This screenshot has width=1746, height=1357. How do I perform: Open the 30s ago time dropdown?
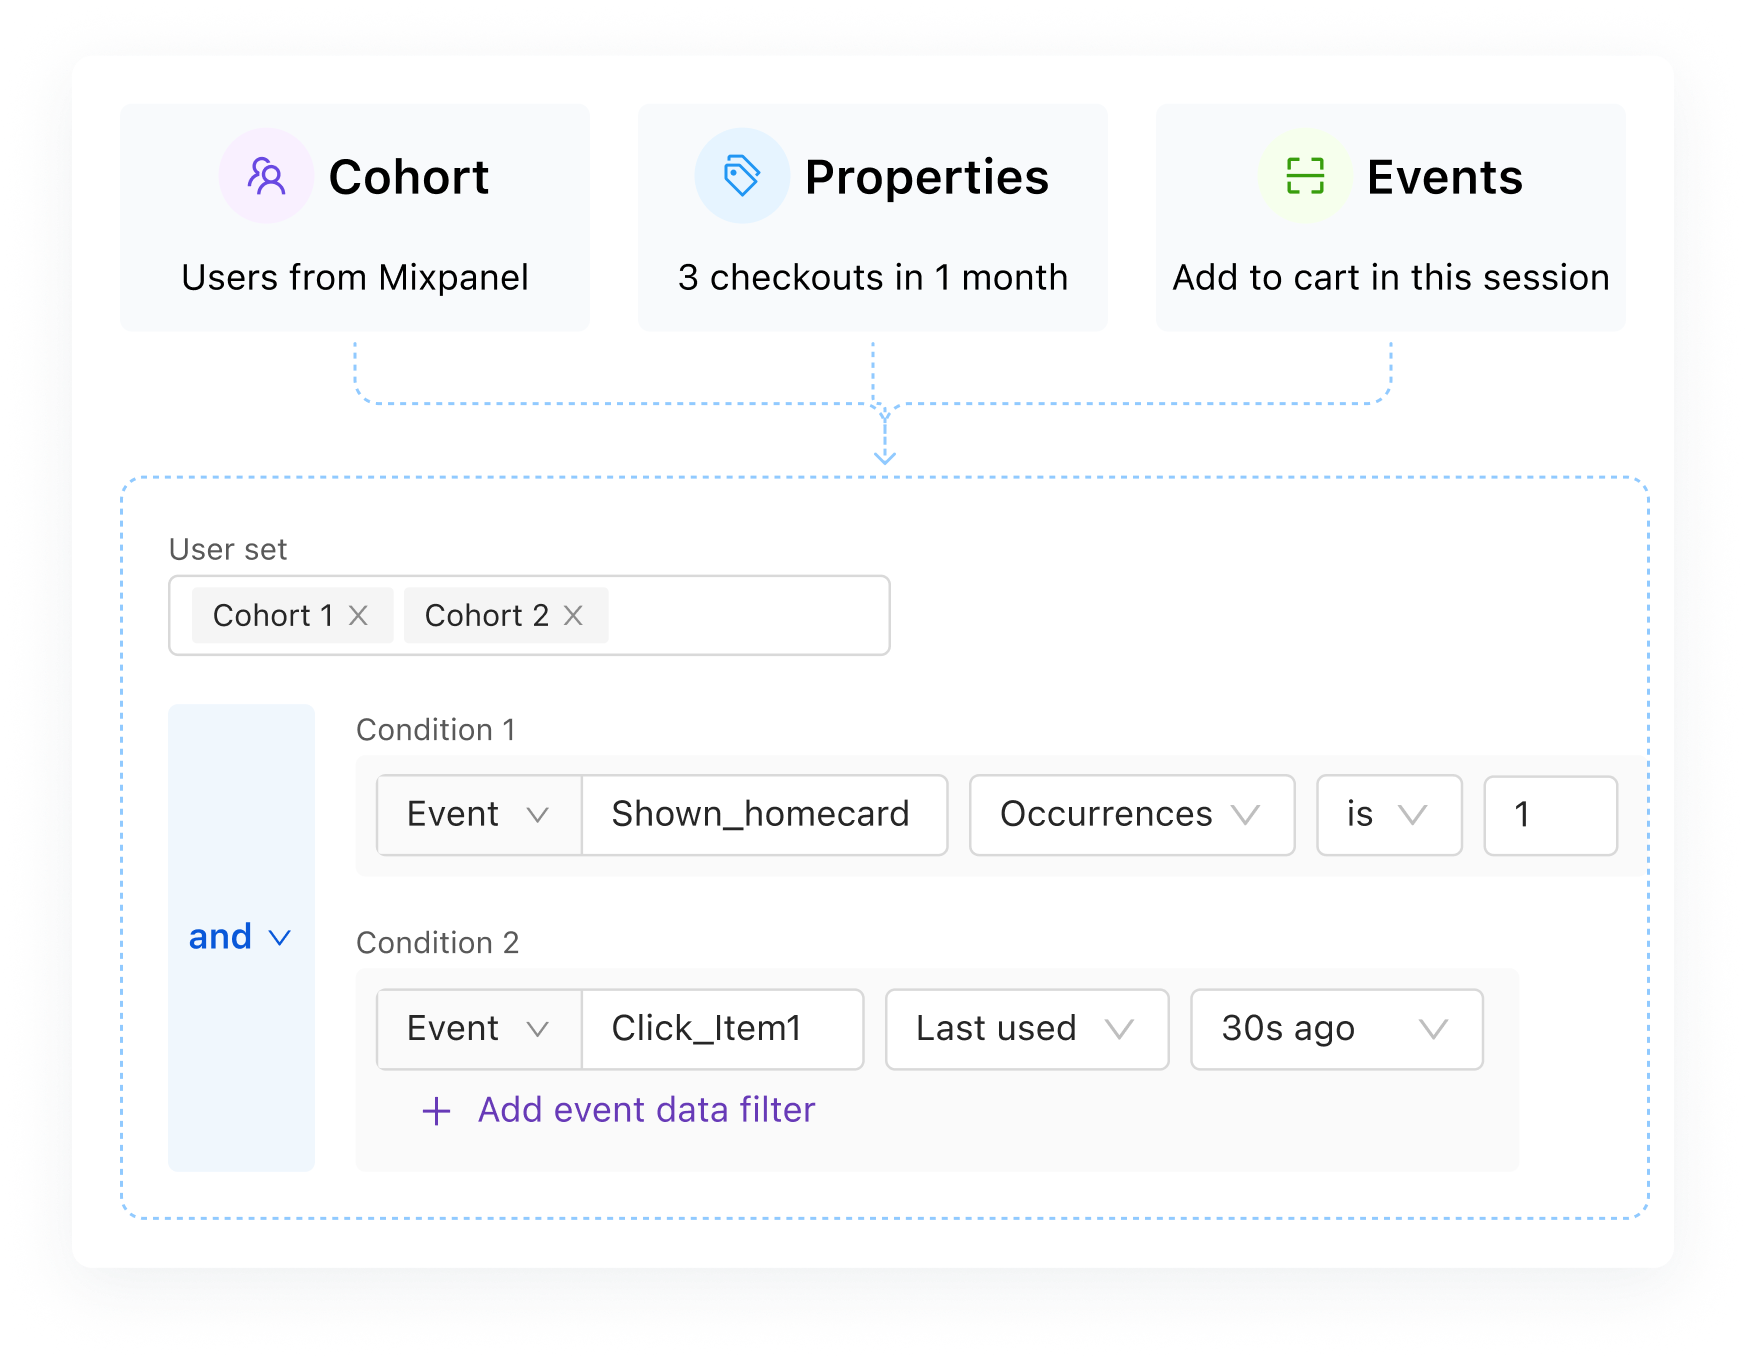click(x=1335, y=1028)
